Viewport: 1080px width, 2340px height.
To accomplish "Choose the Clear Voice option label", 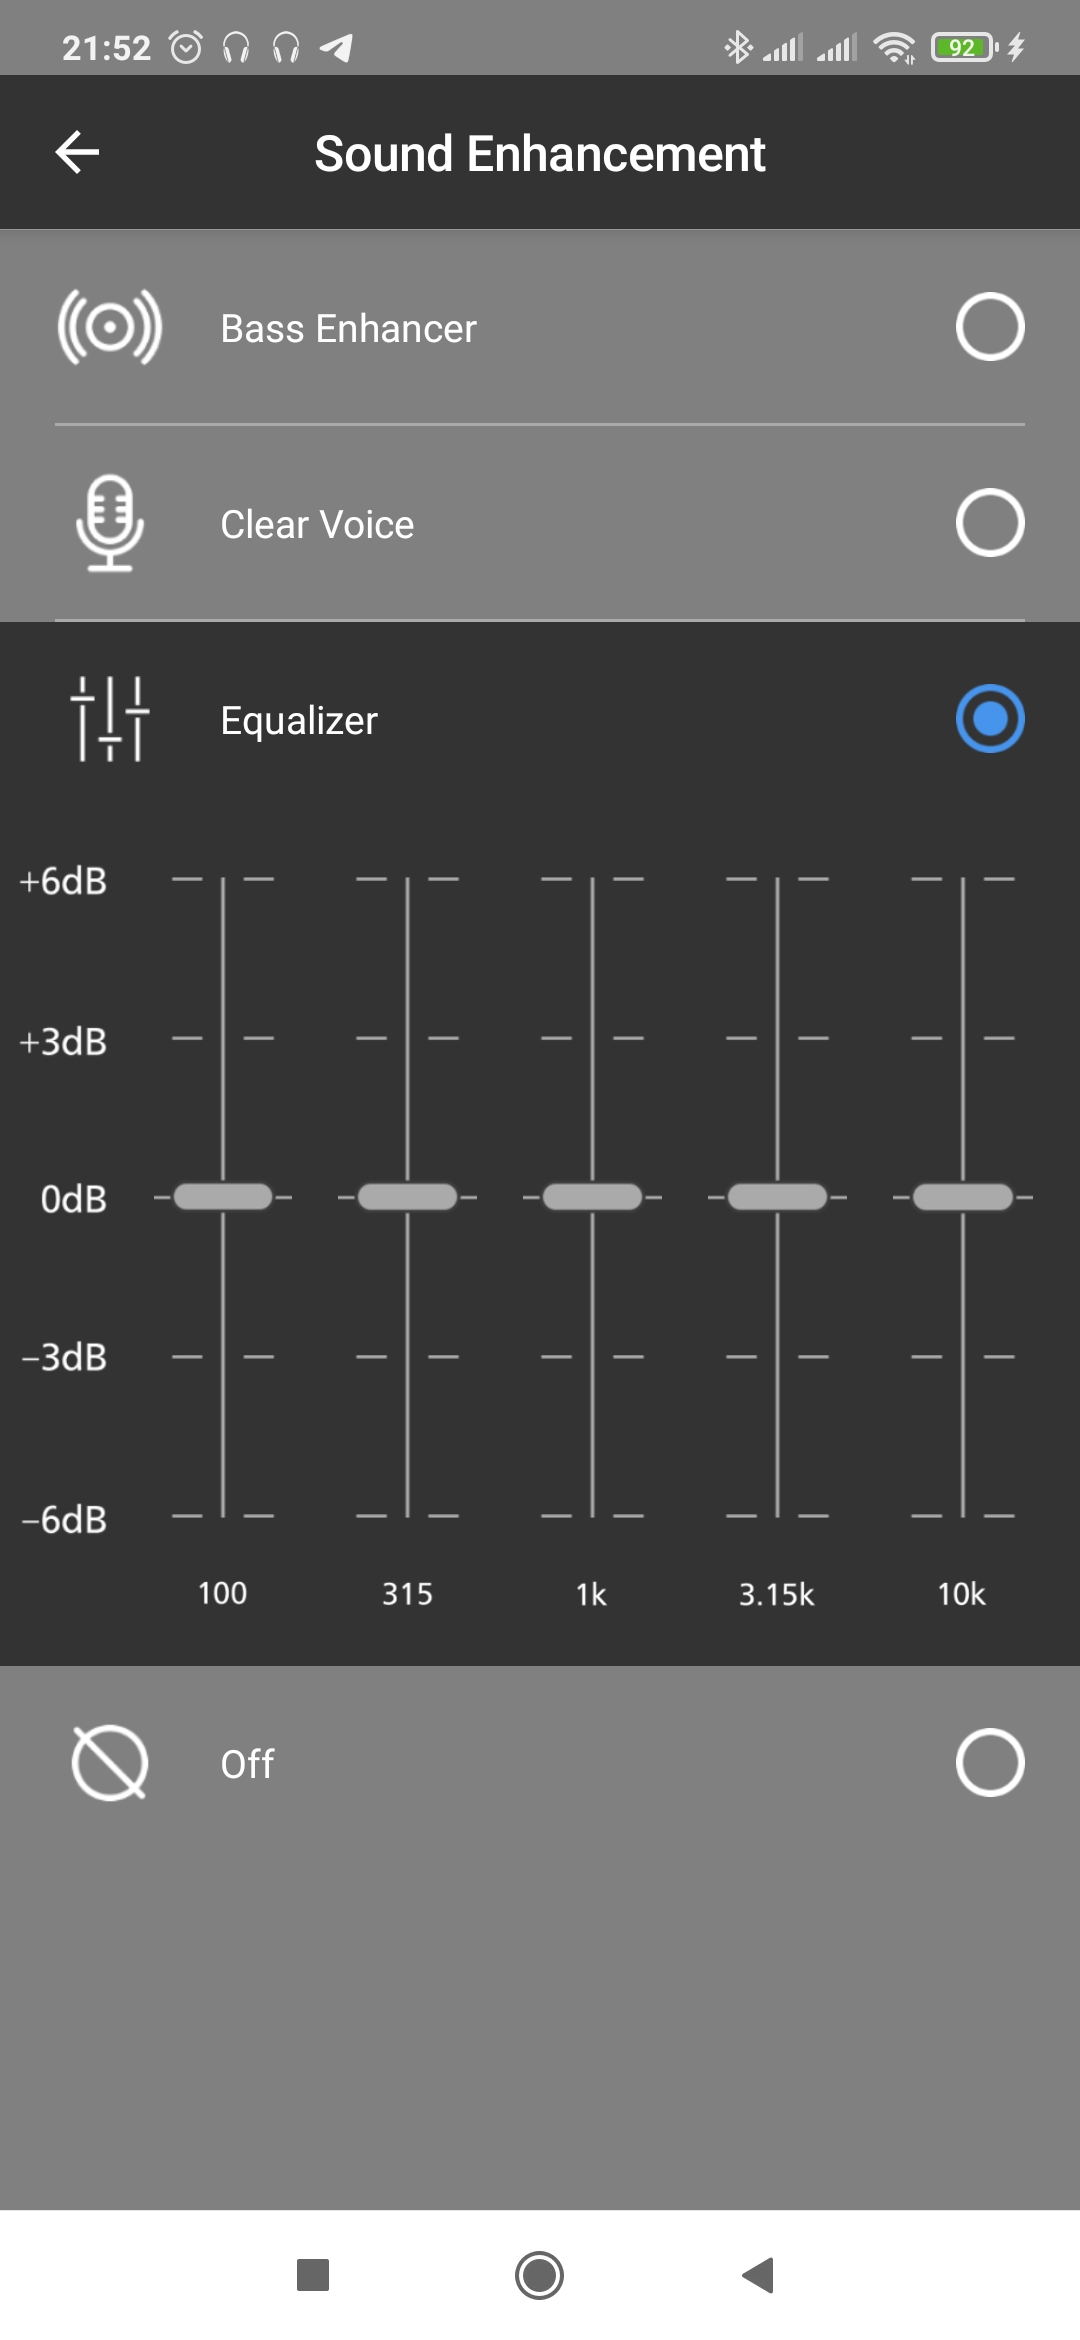I will click(x=317, y=525).
